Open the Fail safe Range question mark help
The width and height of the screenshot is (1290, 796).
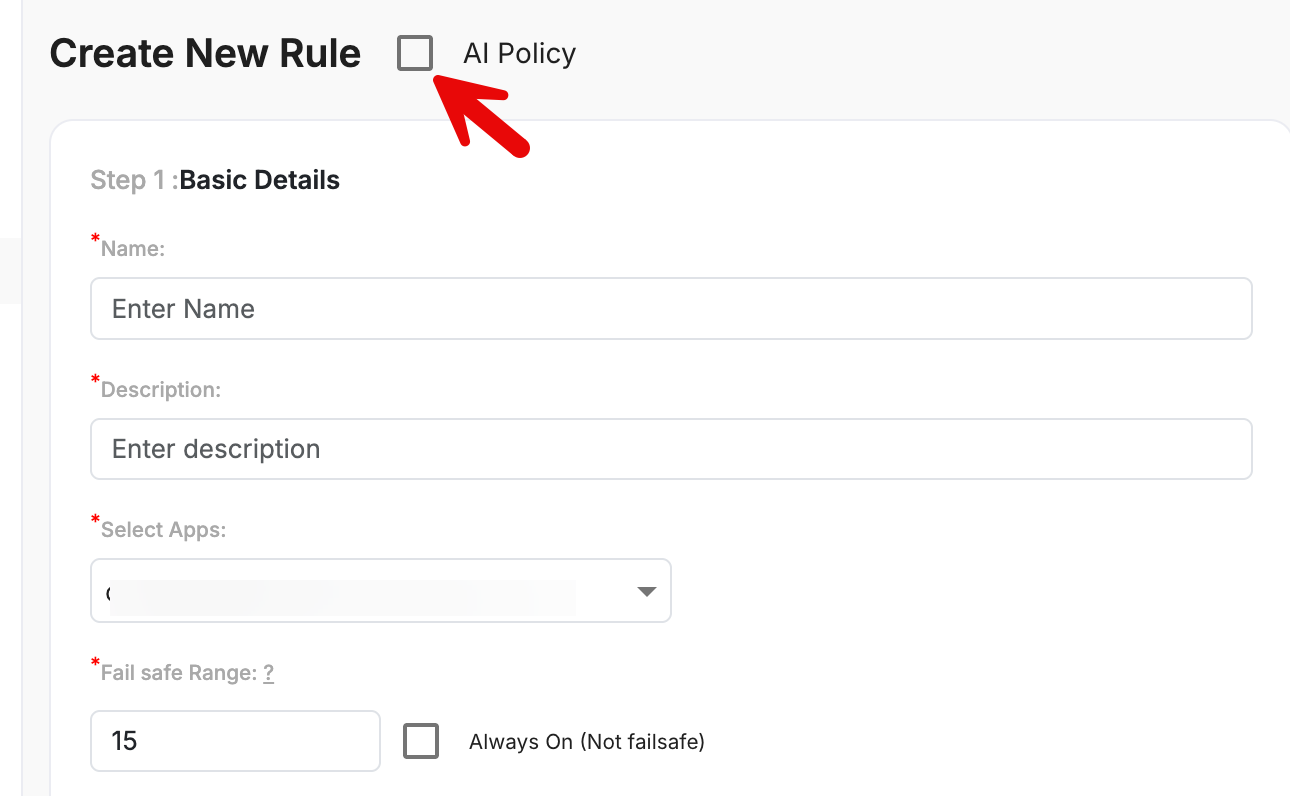(269, 674)
